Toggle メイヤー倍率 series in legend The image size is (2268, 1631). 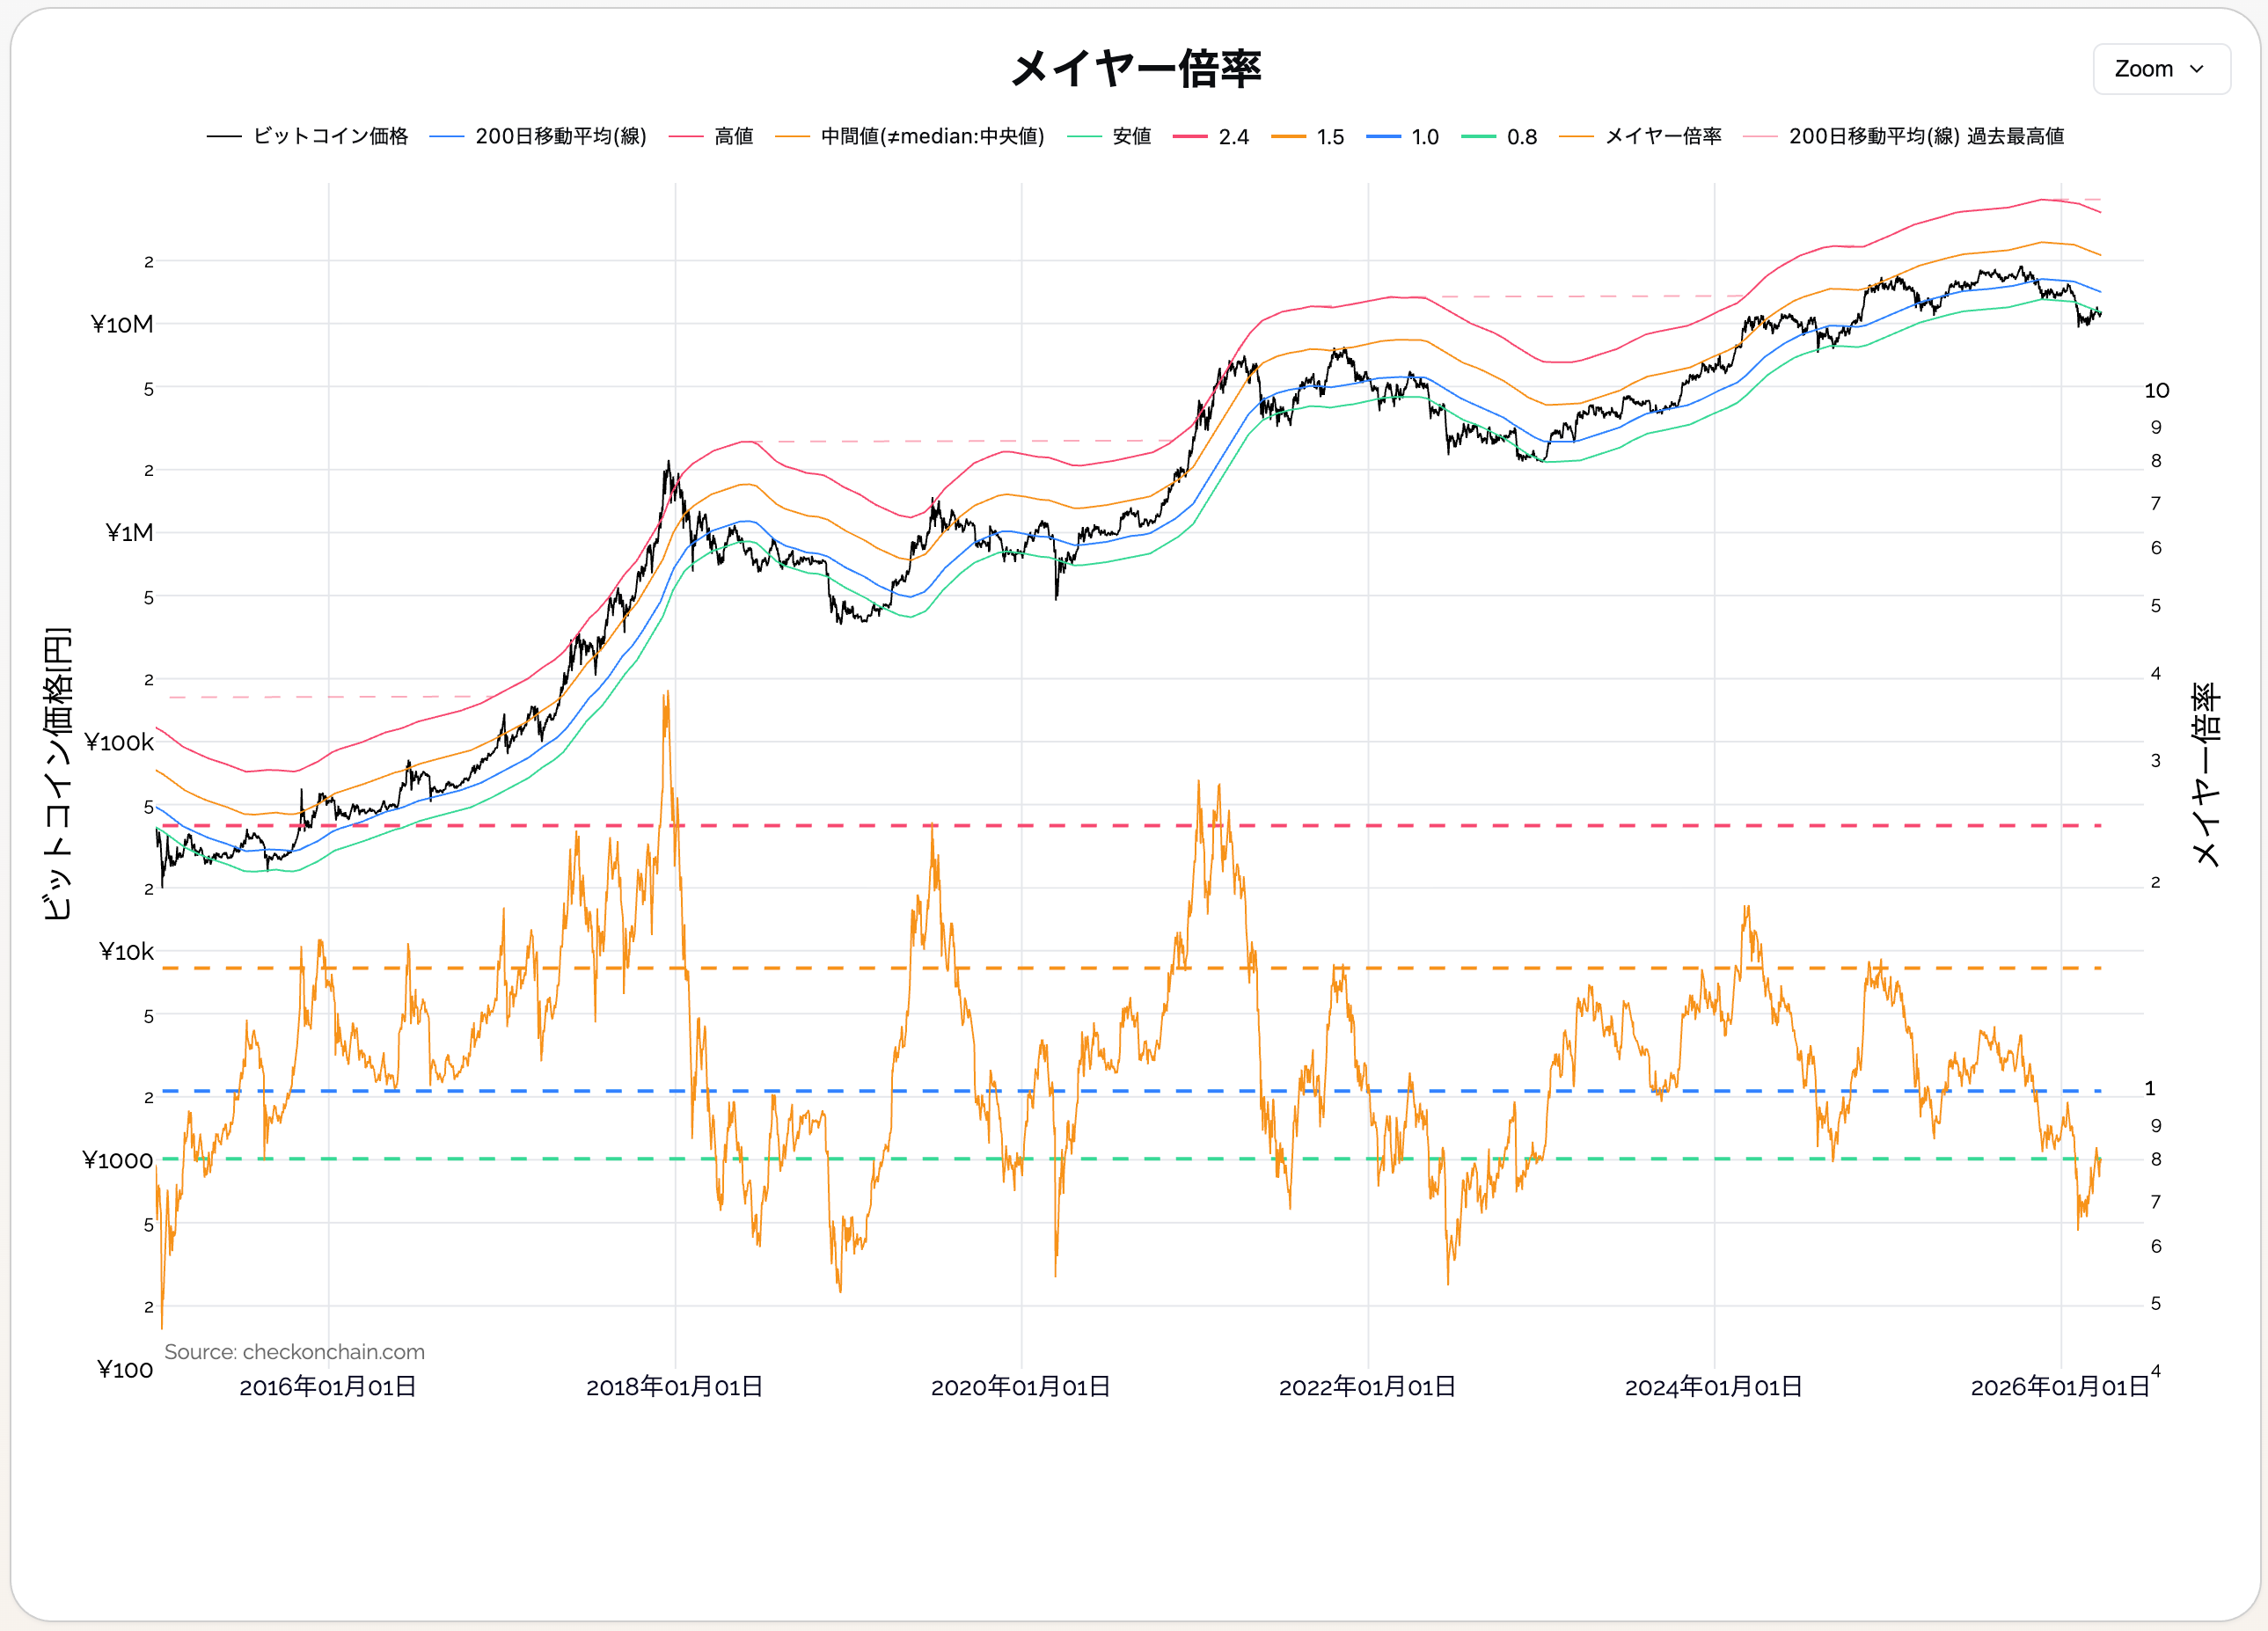1662,136
